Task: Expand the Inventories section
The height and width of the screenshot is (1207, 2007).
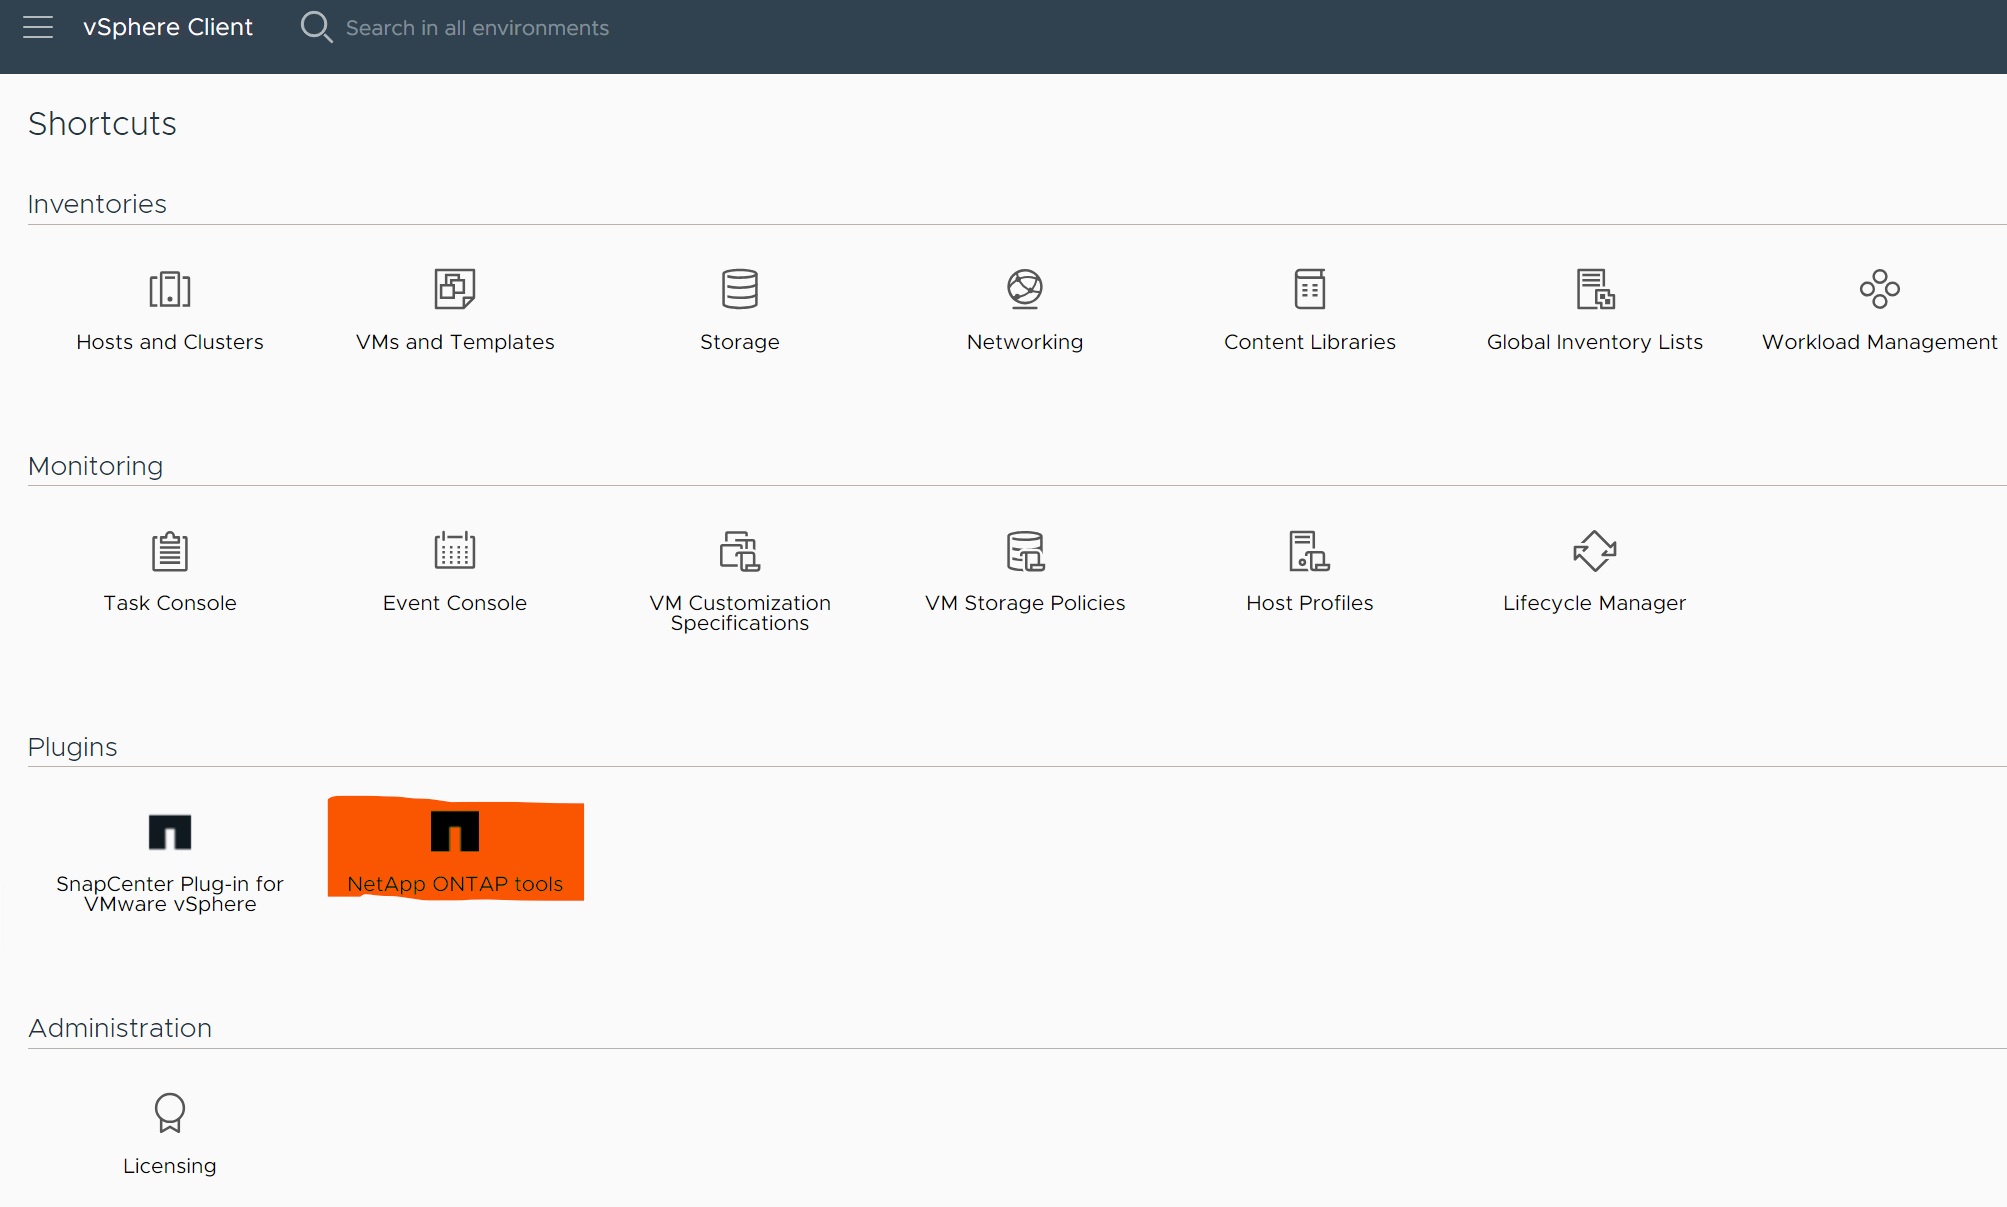Action: click(x=96, y=204)
